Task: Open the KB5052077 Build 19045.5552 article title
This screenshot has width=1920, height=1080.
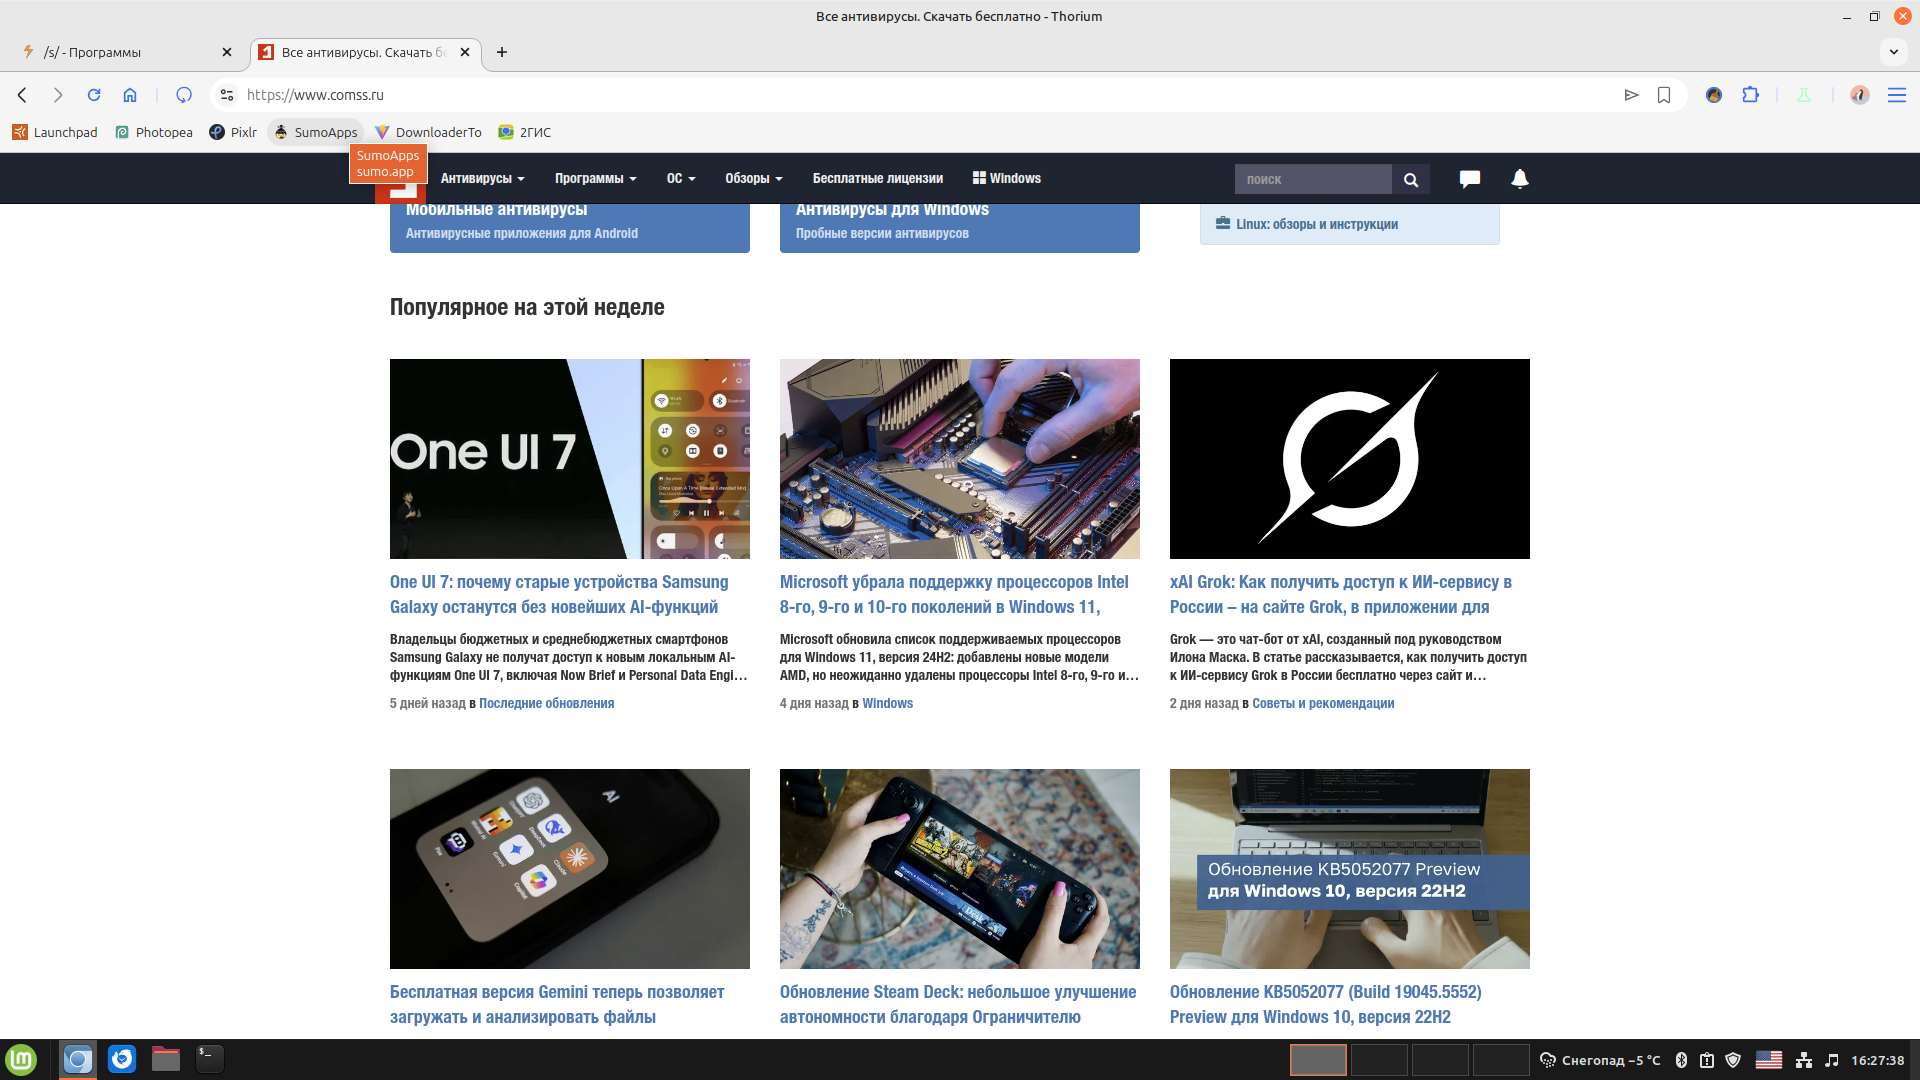Action: (x=1326, y=1004)
